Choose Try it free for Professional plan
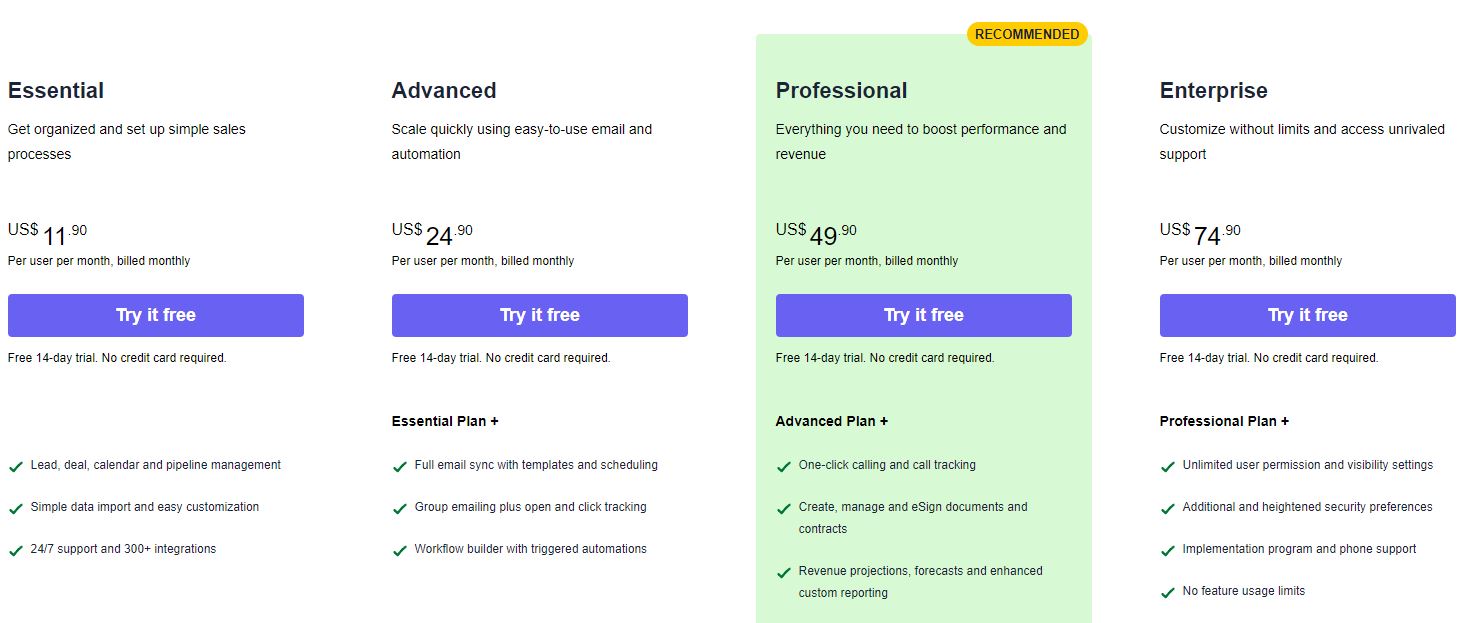Image resolution: width=1461 pixels, height=623 pixels. (x=924, y=315)
